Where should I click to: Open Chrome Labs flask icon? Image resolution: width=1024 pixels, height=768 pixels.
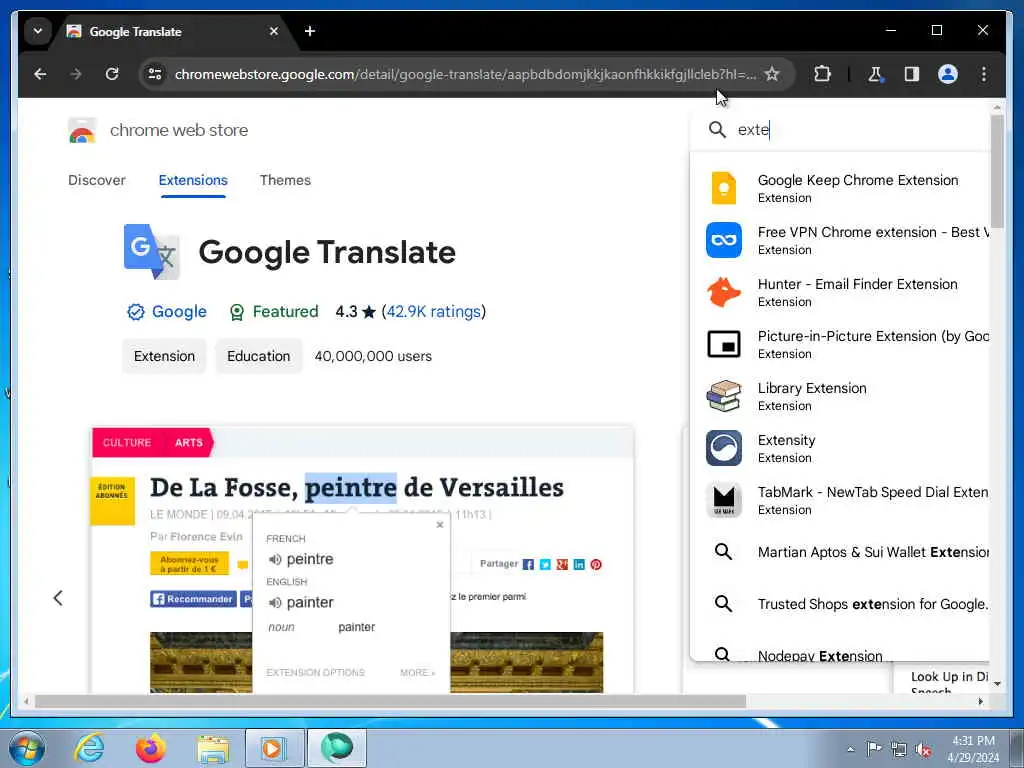pyautogui.click(x=875, y=74)
